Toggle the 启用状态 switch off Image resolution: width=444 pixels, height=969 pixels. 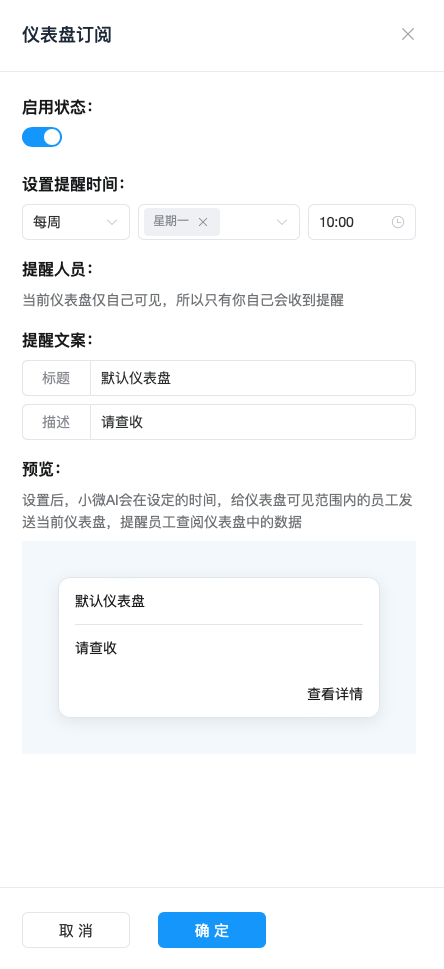click(42, 137)
